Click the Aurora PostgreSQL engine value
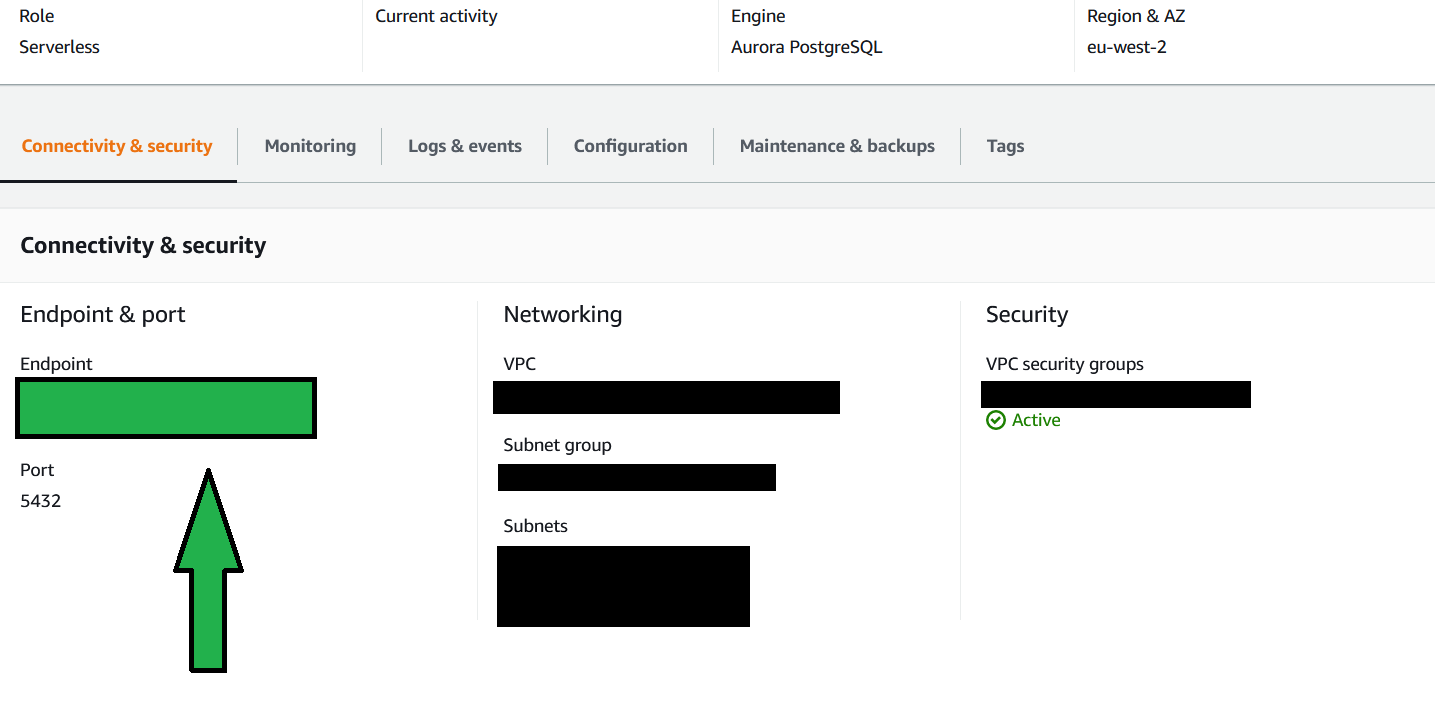This screenshot has height=708, width=1435. coord(806,47)
